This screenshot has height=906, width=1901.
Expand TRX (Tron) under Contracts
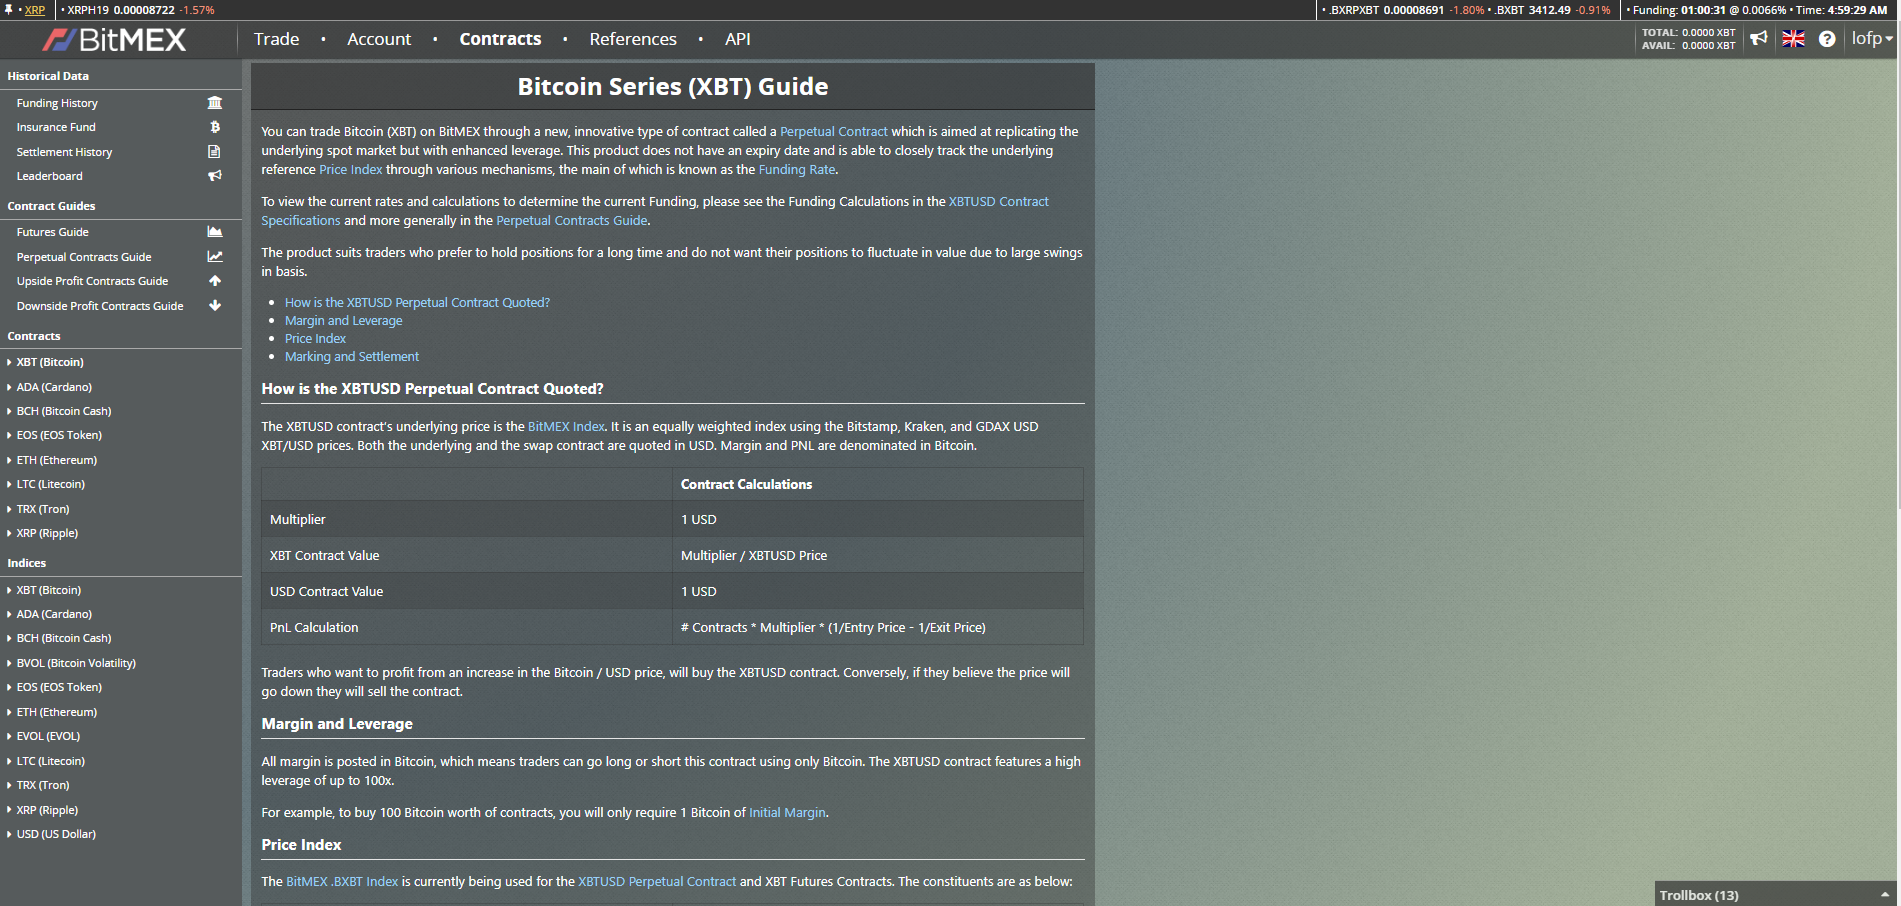pyautogui.click(x=43, y=509)
